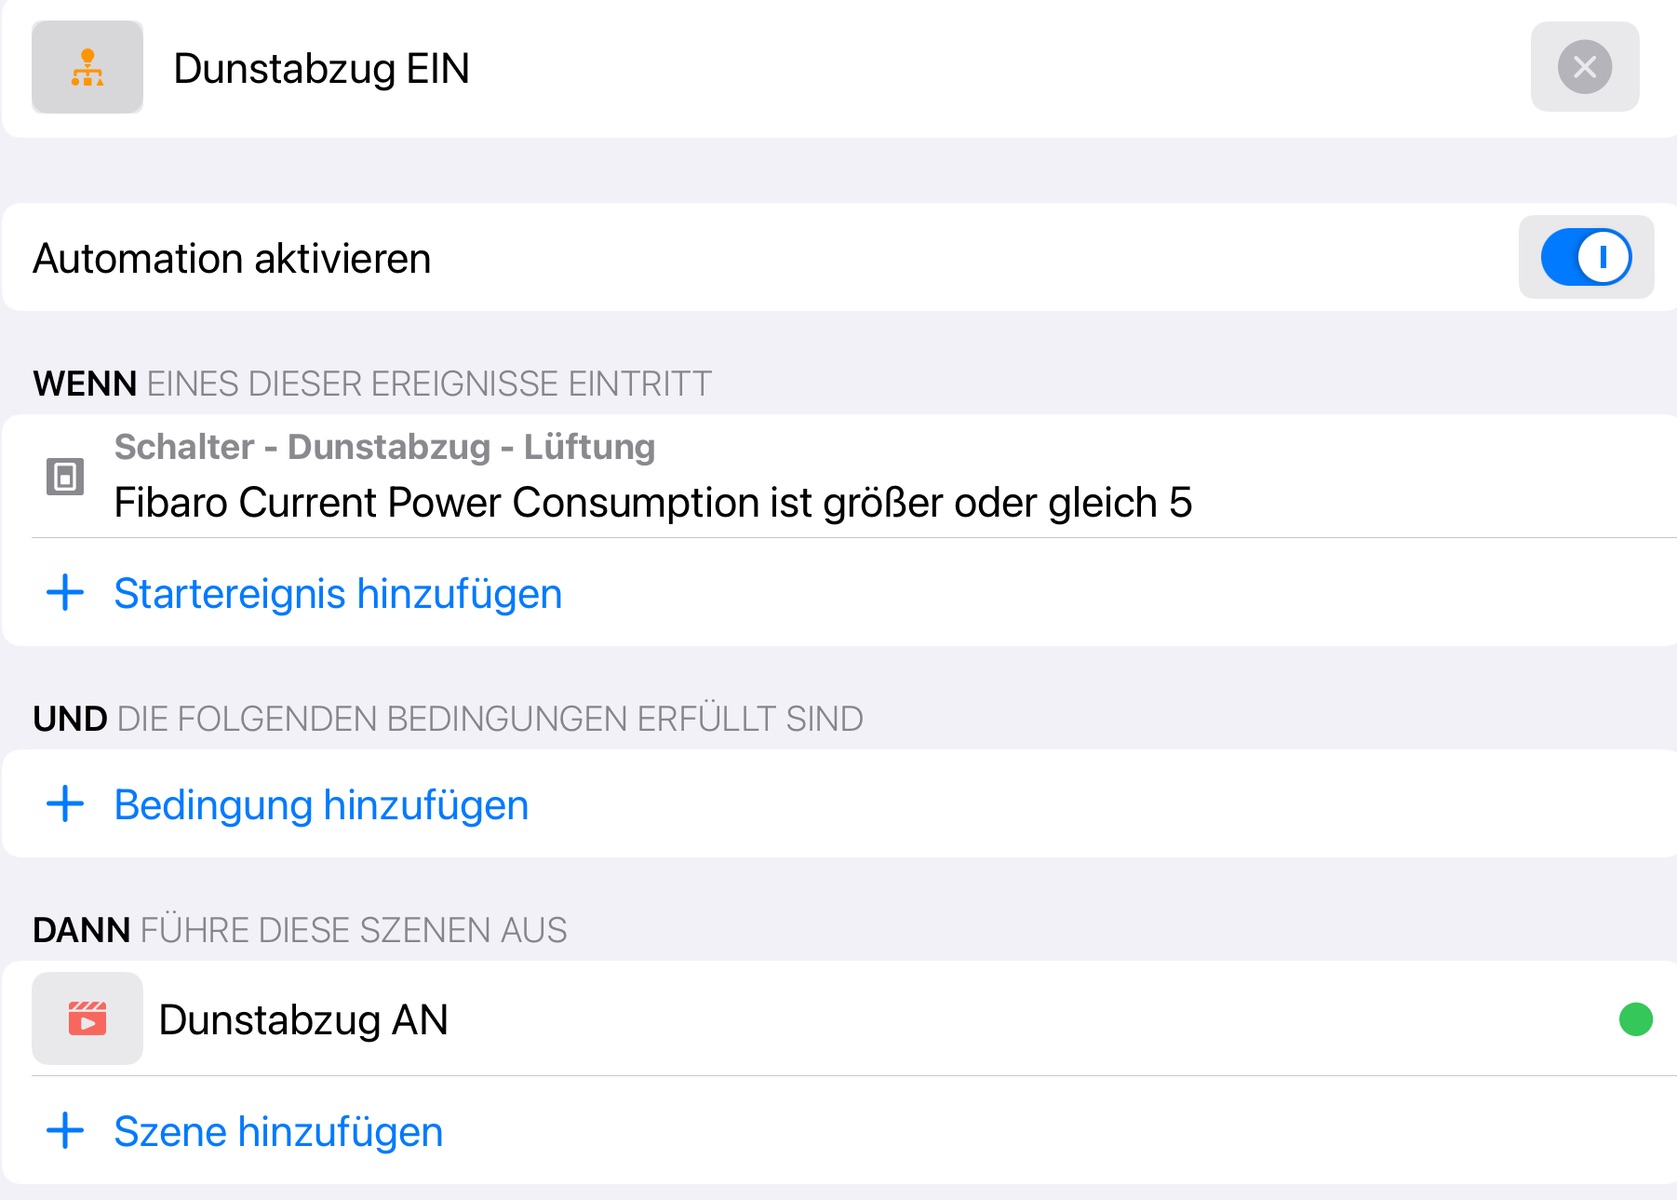
Task: Select the Schalter - Dunstabzug - Lüftung label
Action: pyautogui.click(x=384, y=447)
